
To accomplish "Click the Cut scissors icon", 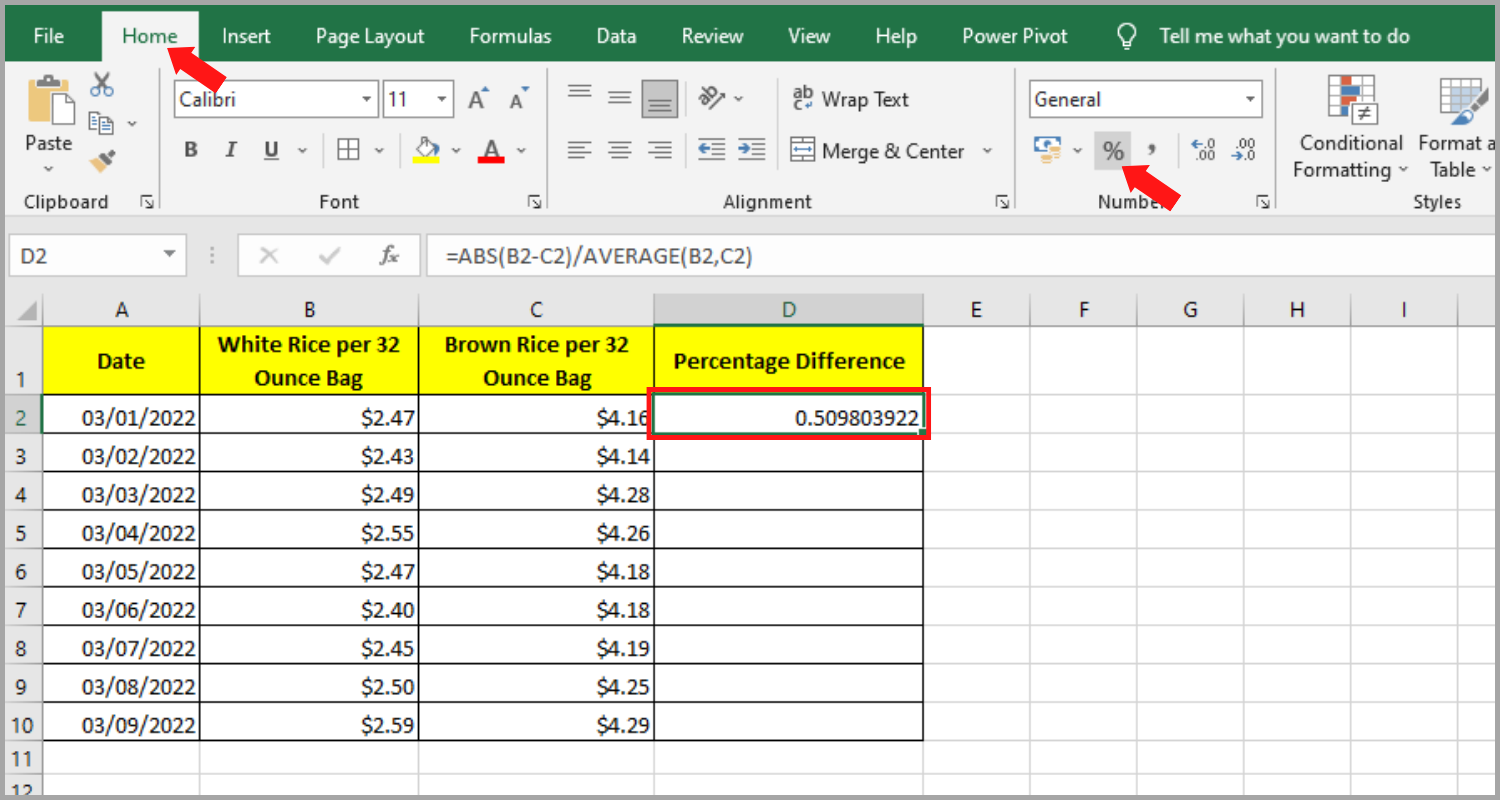I will [101, 84].
